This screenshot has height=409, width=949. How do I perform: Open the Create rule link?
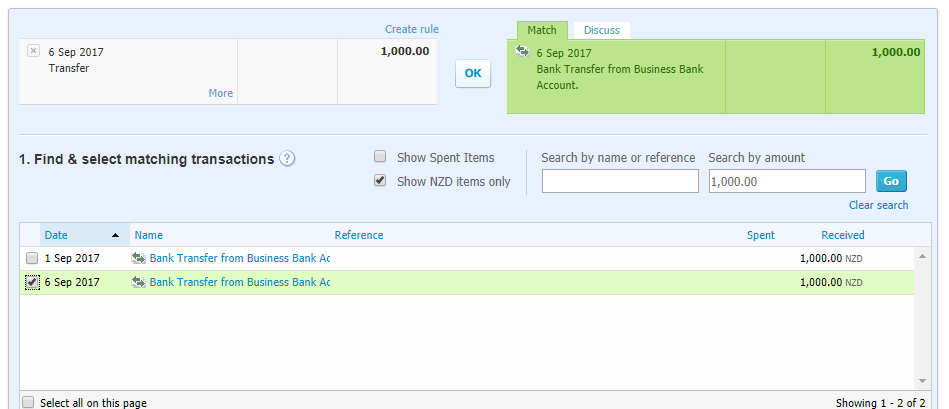[411, 29]
